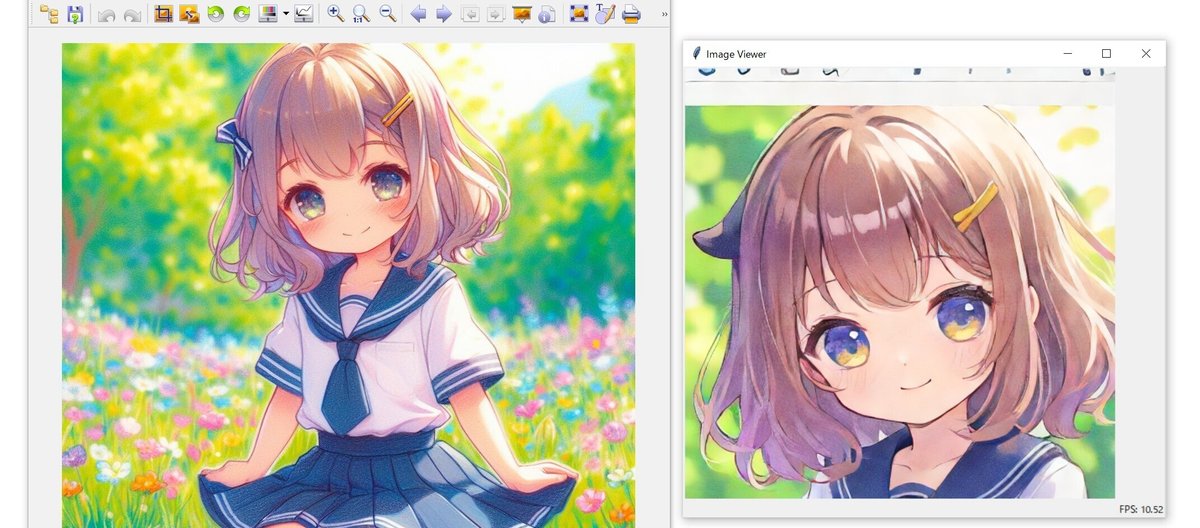Open the Resize image tool
This screenshot has height=528, width=1200.
(x=189, y=14)
